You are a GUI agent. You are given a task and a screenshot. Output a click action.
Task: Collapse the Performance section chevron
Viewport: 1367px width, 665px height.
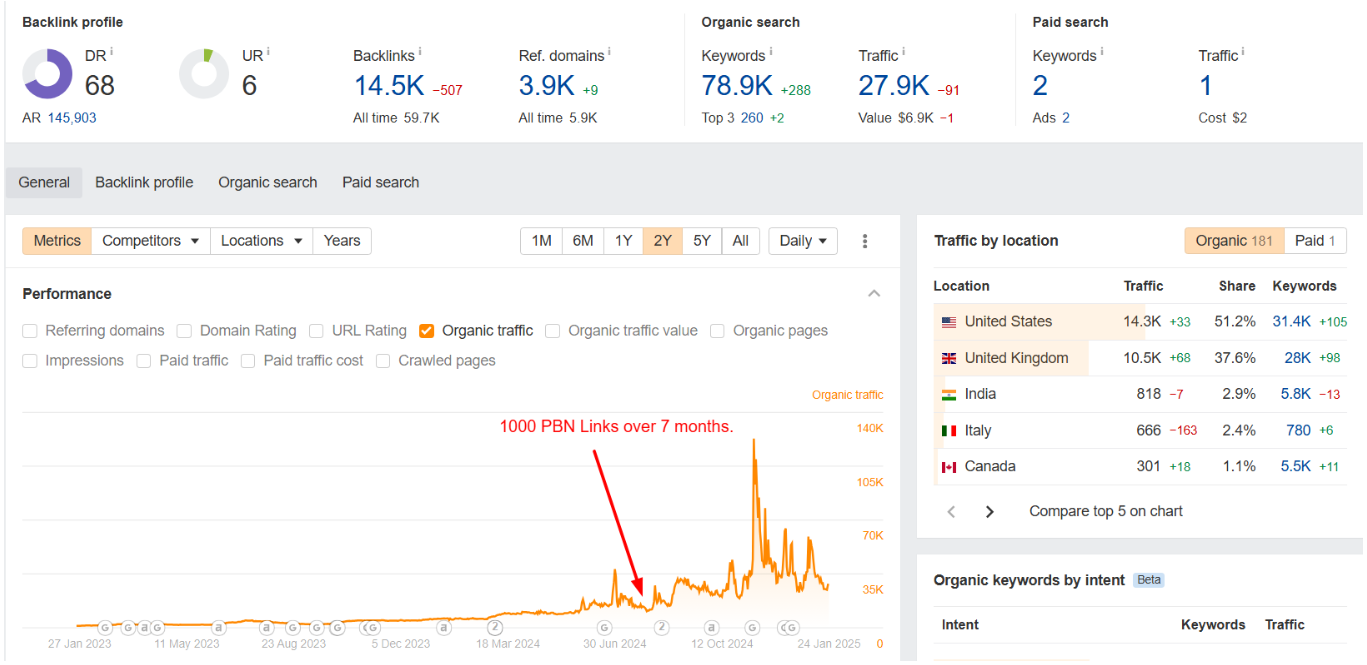pyautogui.click(x=874, y=294)
